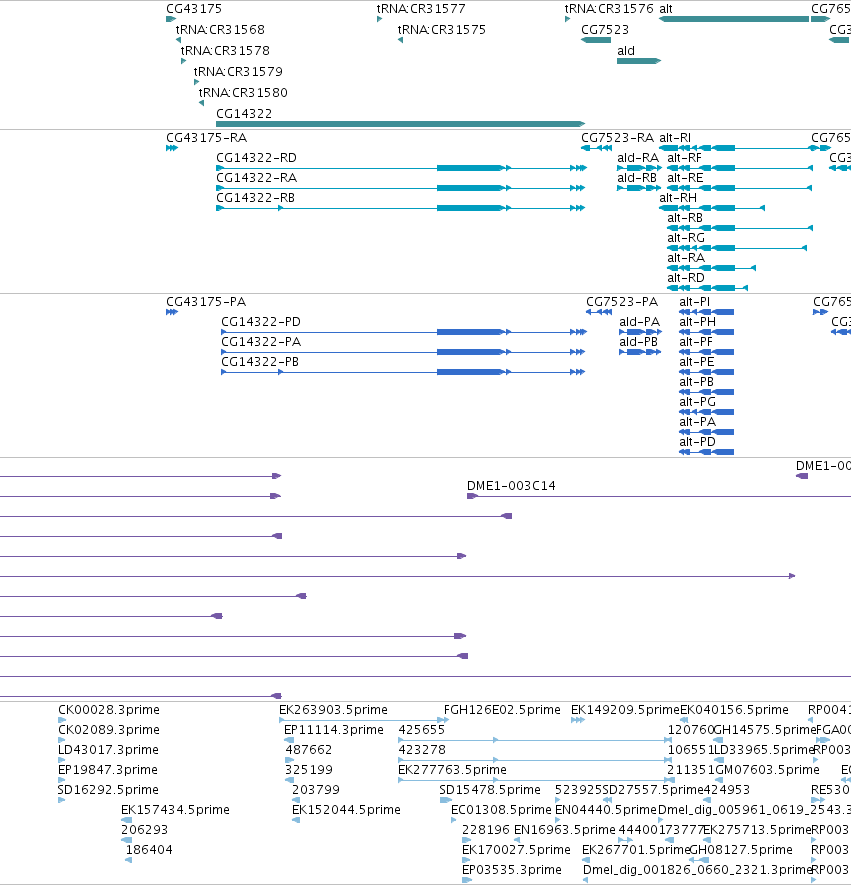
Task: Click the alt-PG protein label
Action: (x=698, y=402)
